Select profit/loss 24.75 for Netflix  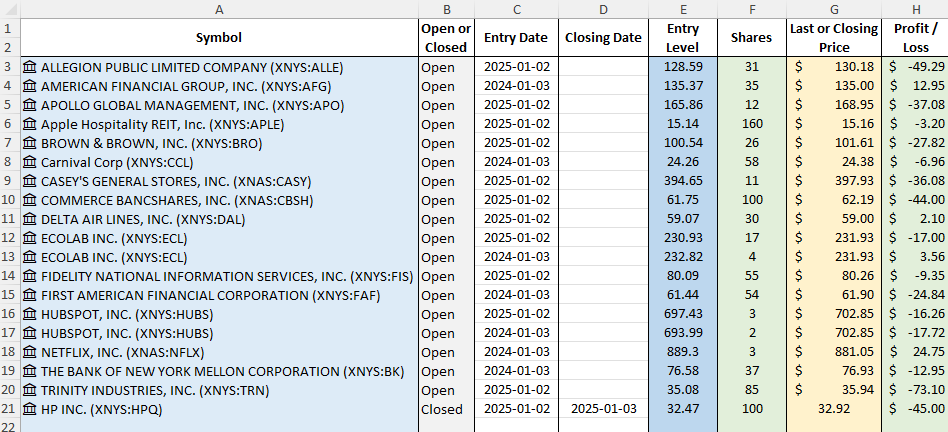tap(915, 352)
